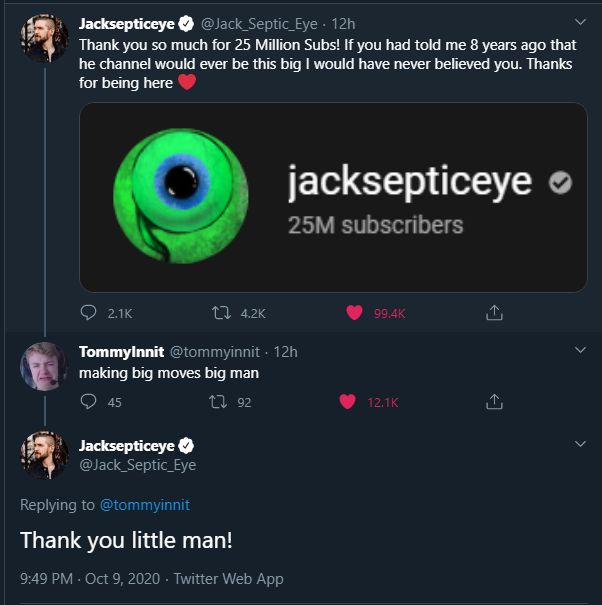This screenshot has height=605, width=602.
Task: Open more options on top Jacksepticeye tweet
Action: 580,22
